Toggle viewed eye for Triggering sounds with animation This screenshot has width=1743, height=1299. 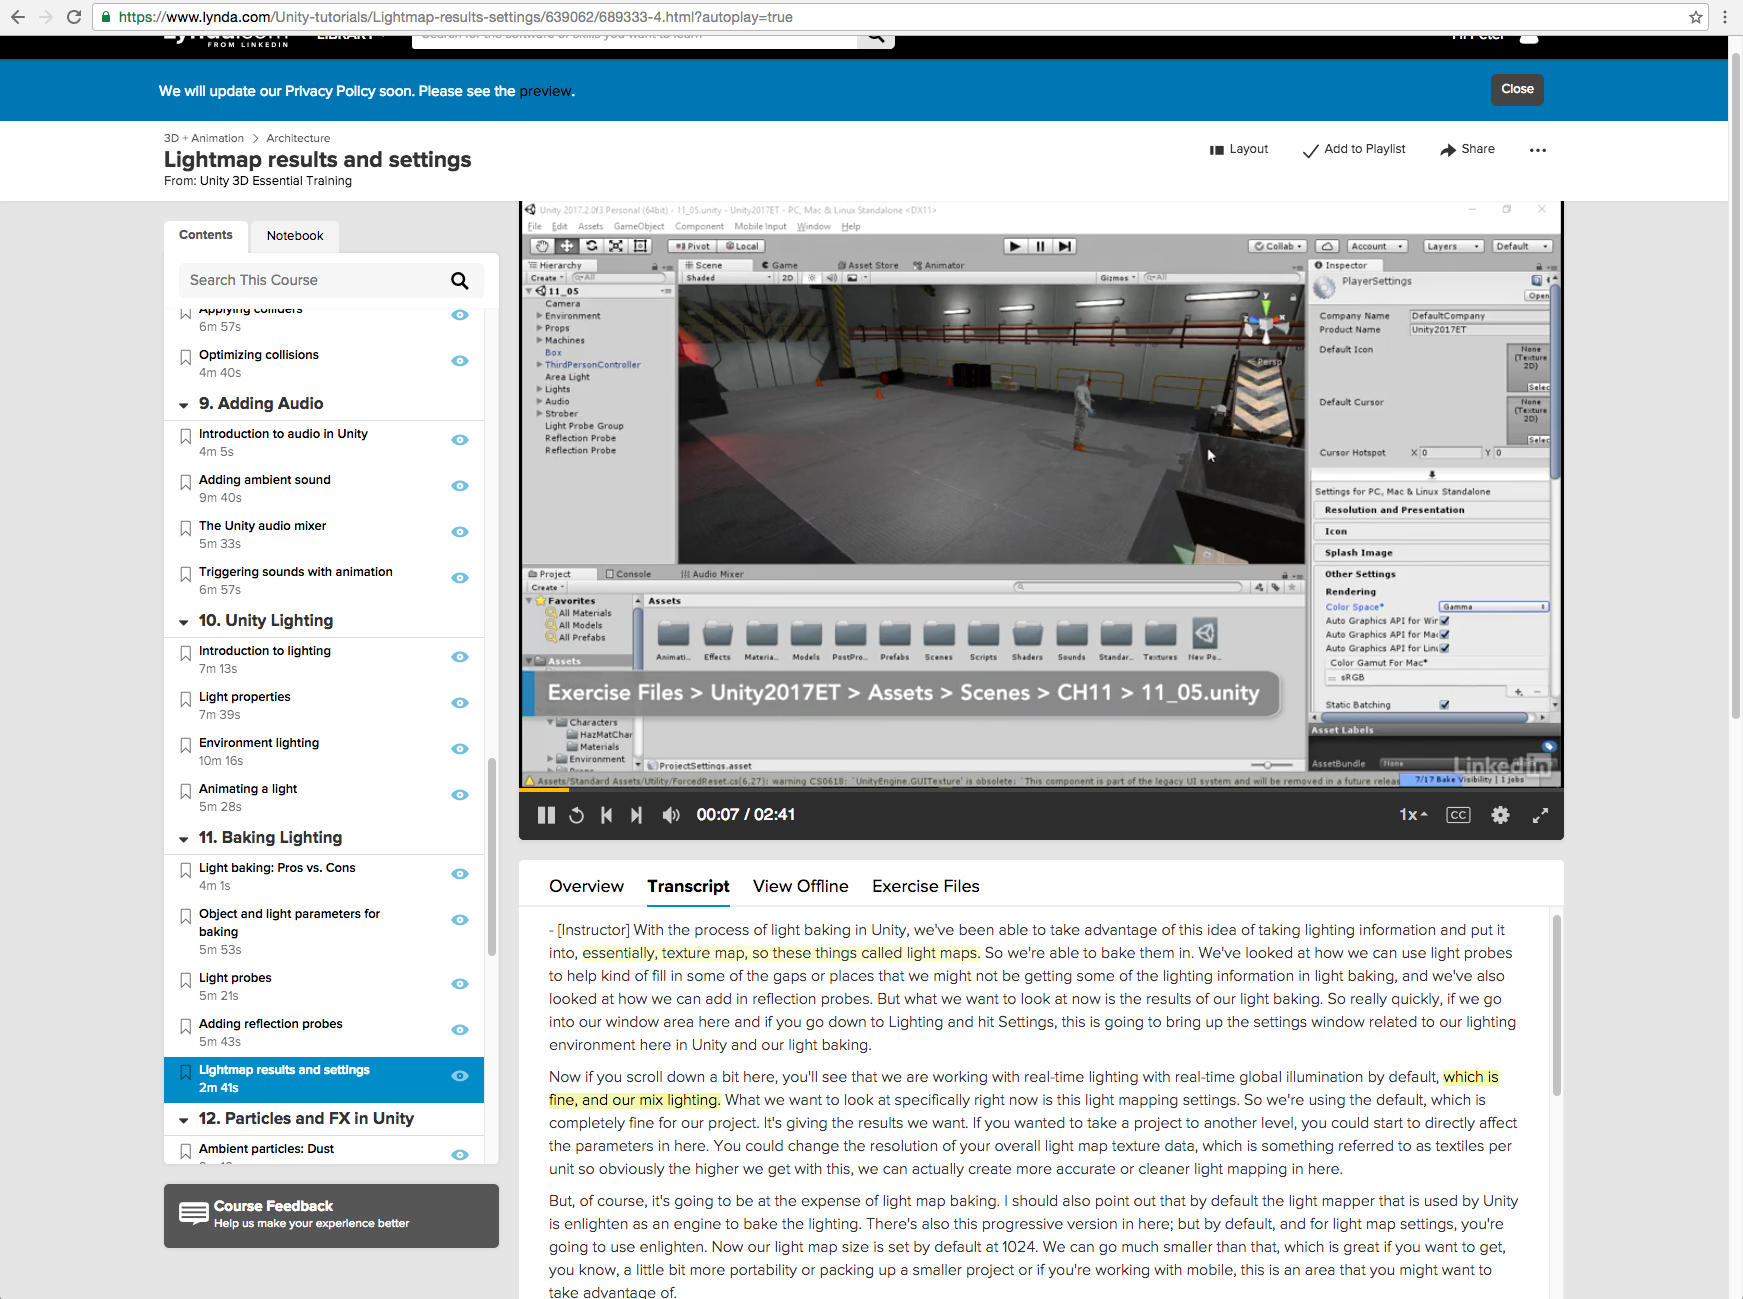click(x=460, y=578)
